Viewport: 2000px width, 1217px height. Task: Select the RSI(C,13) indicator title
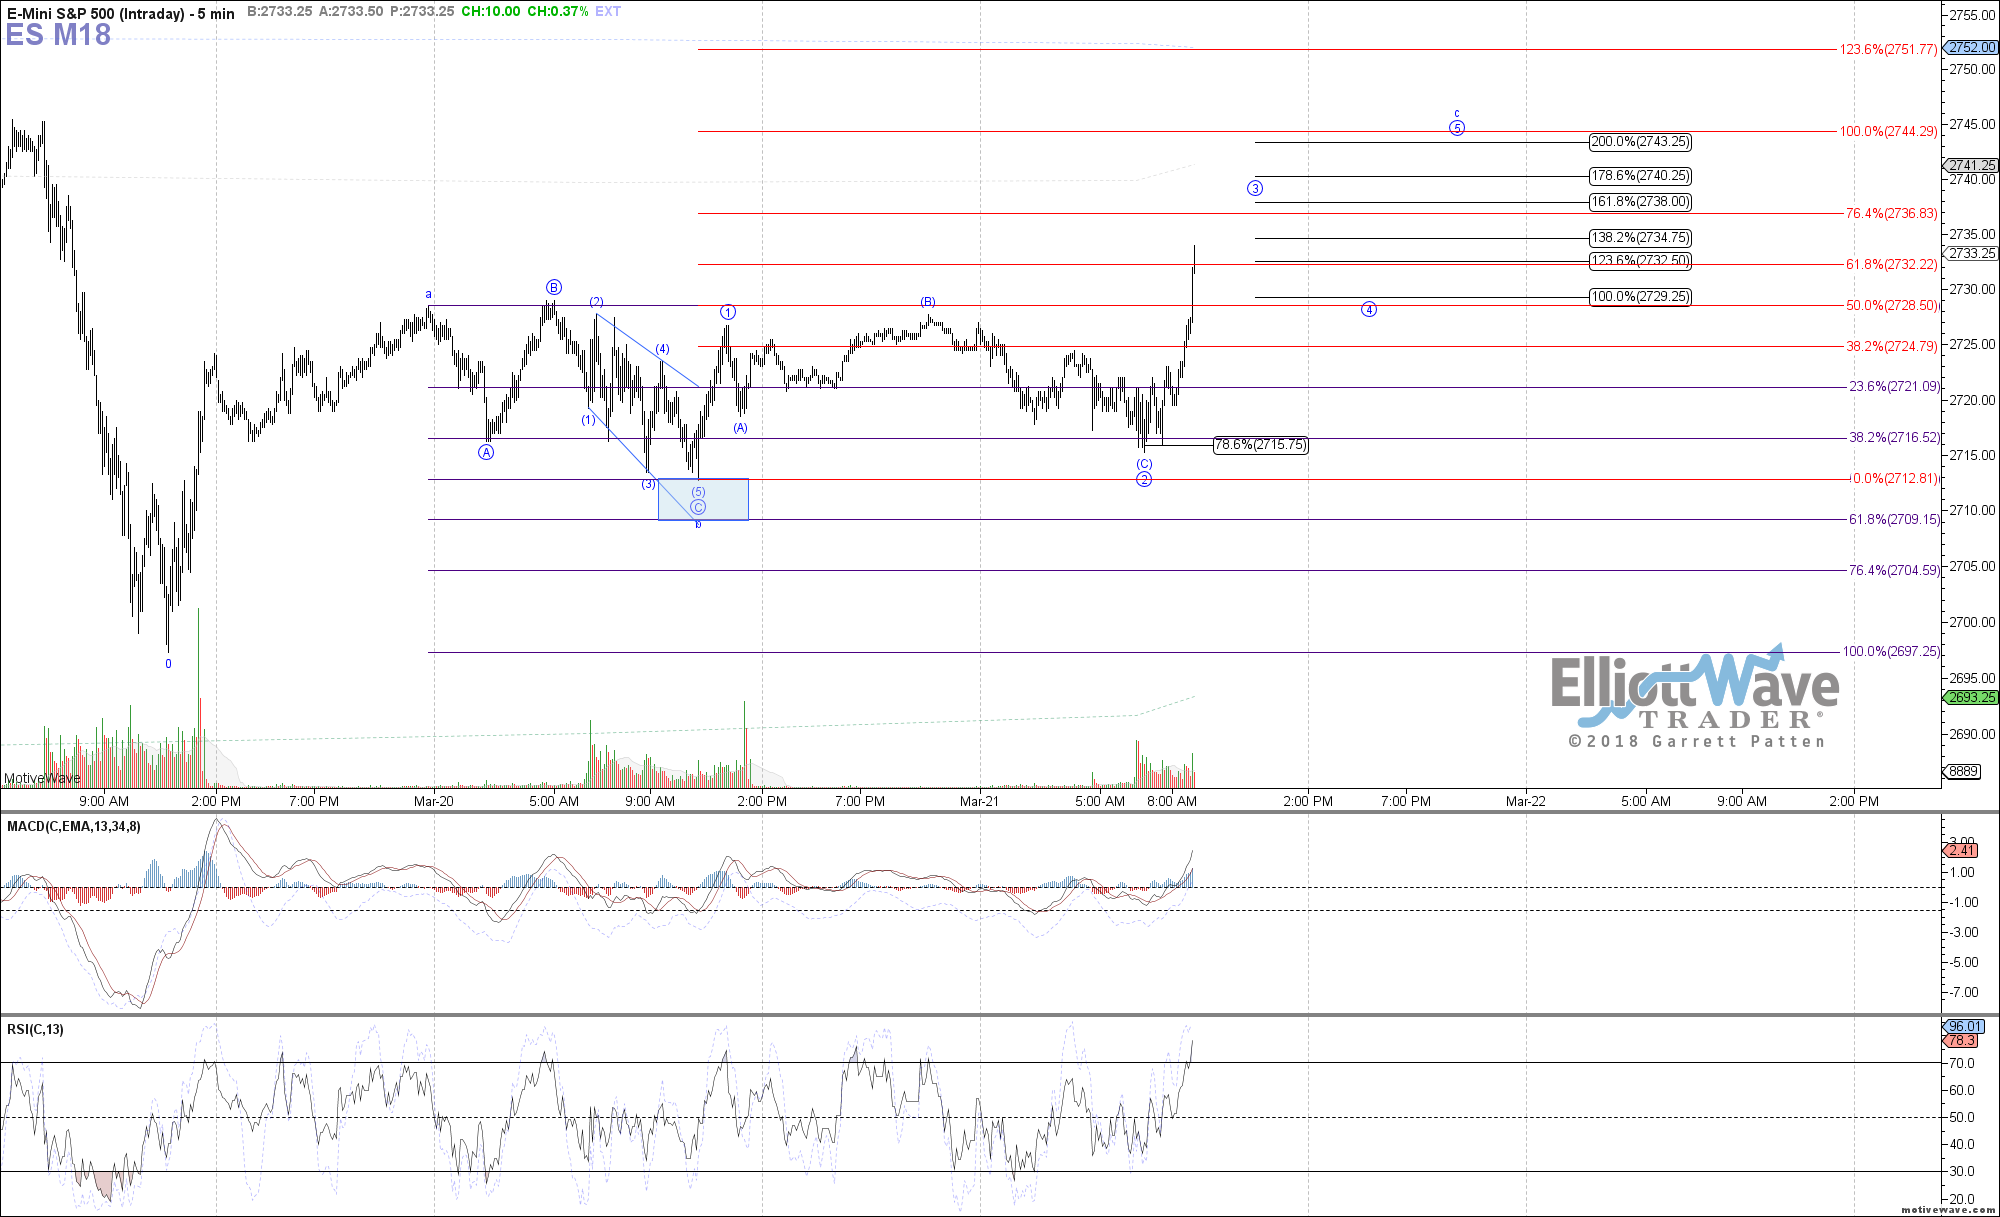tap(36, 1029)
